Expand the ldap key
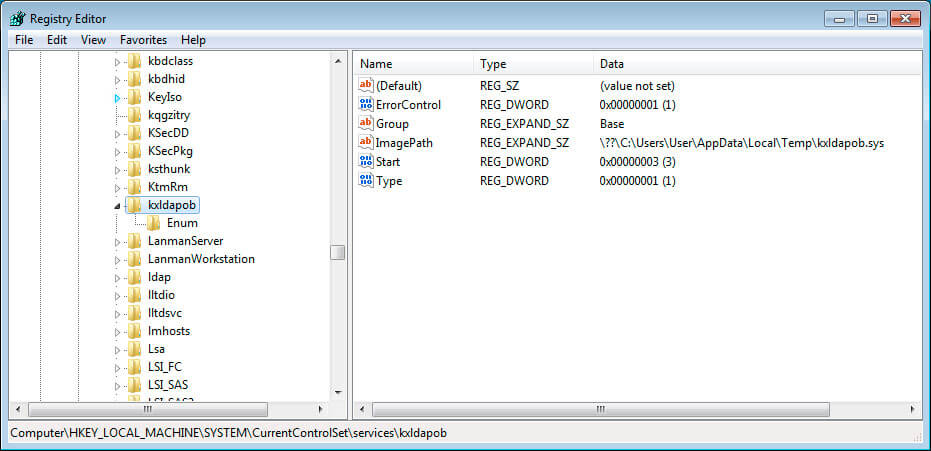The width and height of the screenshot is (931, 451). pyautogui.click(x=117, y=278)
